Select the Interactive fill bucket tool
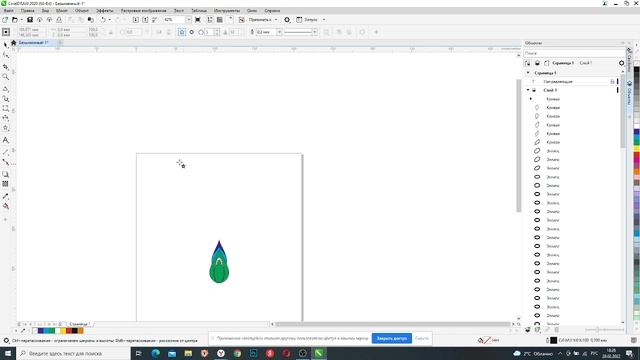Viewport: 640px width, 360px height. [6, 207]
